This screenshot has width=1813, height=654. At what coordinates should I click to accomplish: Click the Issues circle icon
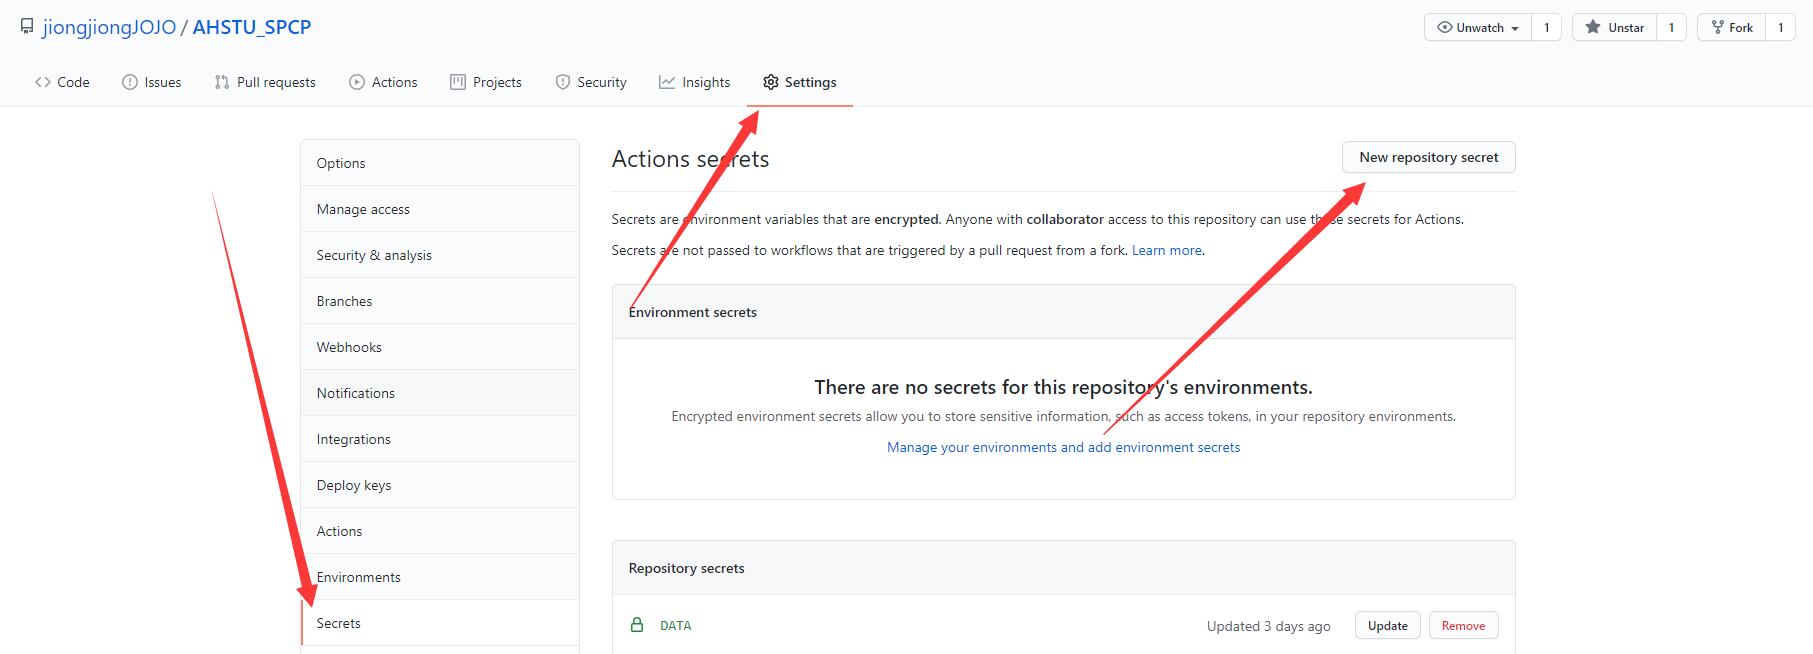click(x=130, y=82)
